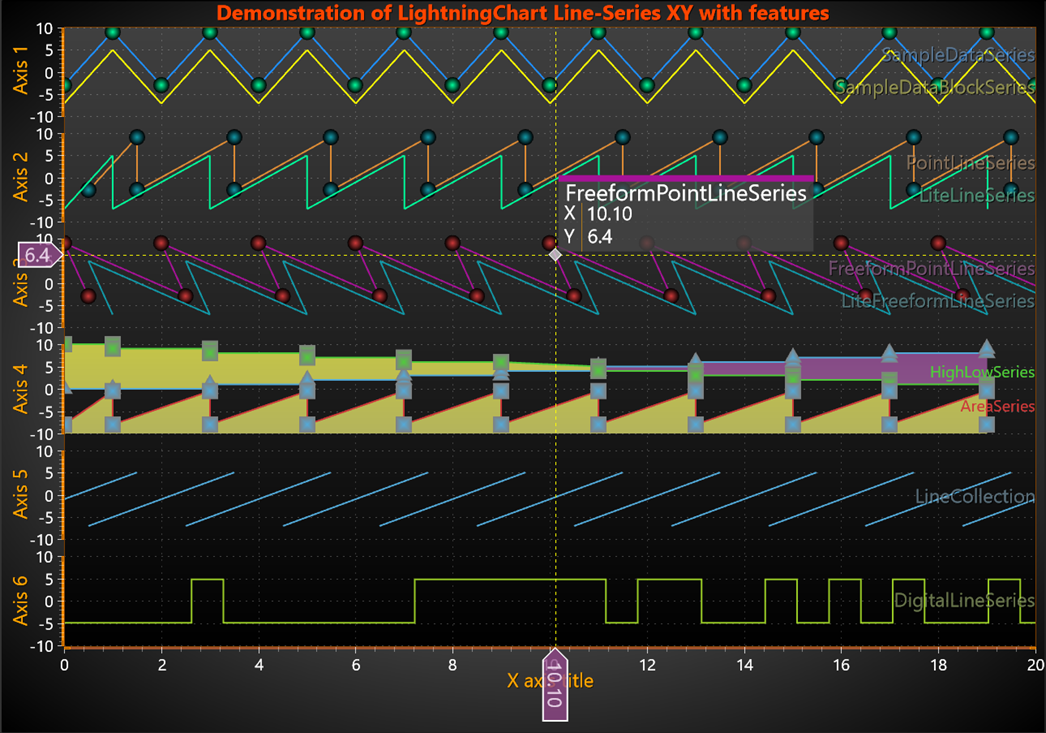
Task: Select the LineCollection label
Action: [975, 496]
